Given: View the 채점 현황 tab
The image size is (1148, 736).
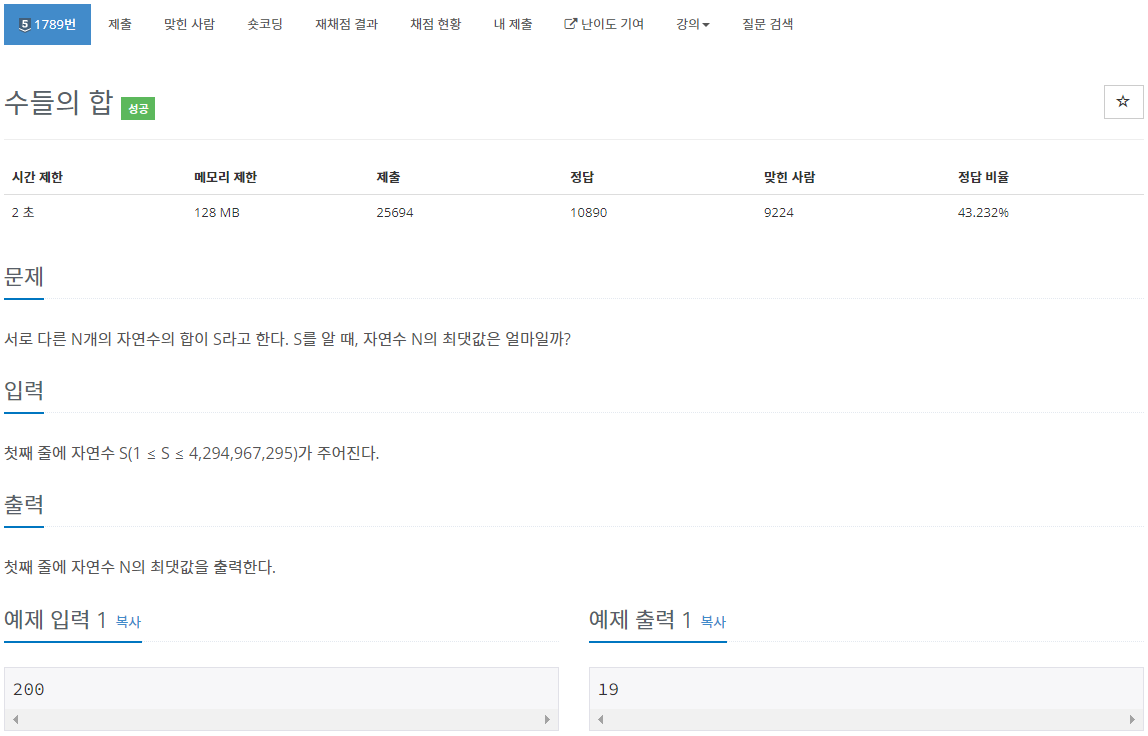Looking at the screenshot, I should tap(436, 24).
